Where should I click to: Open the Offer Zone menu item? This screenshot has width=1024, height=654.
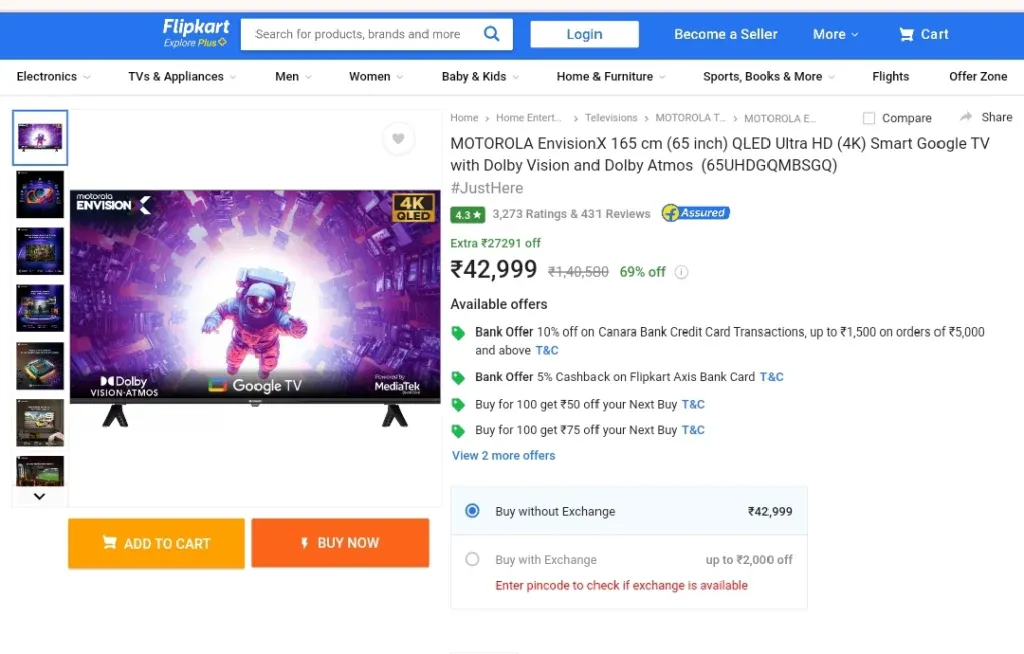tap(978, 76)
